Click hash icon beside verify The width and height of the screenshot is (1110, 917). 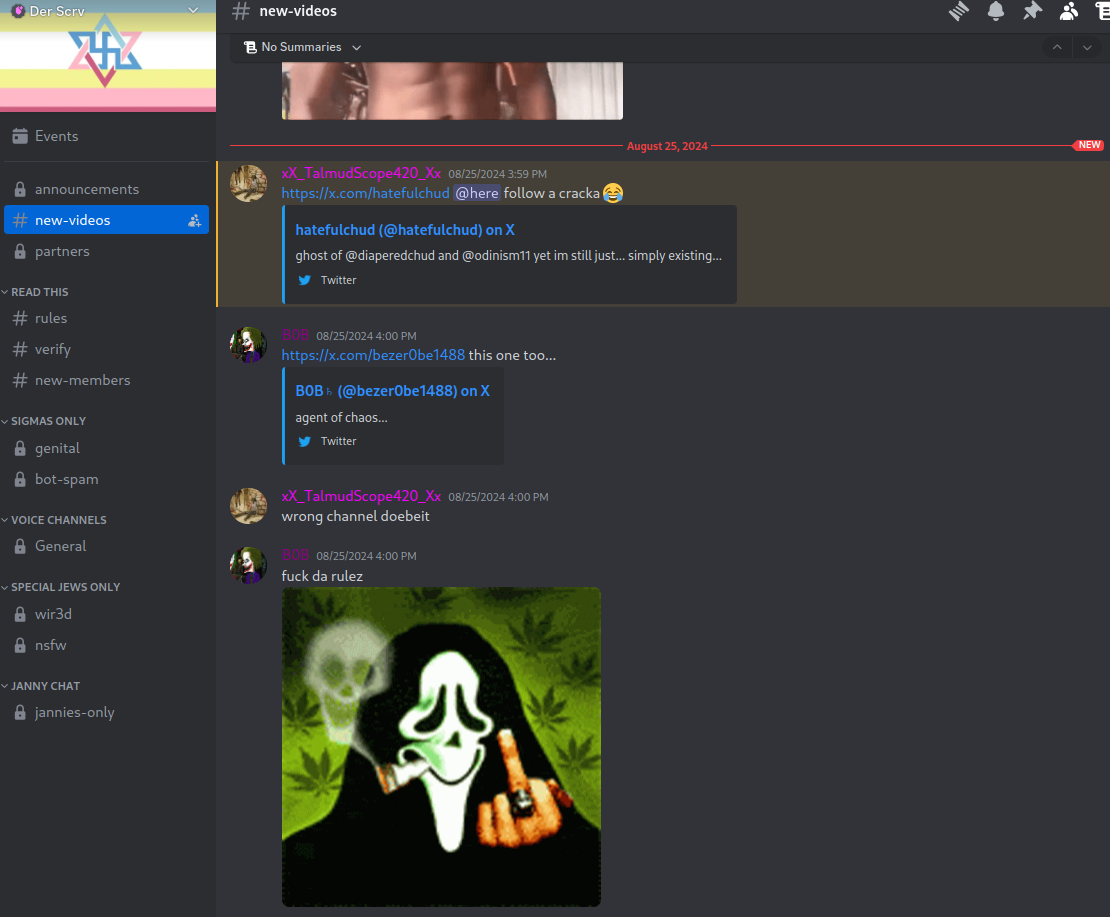click(x=20, y=349)
